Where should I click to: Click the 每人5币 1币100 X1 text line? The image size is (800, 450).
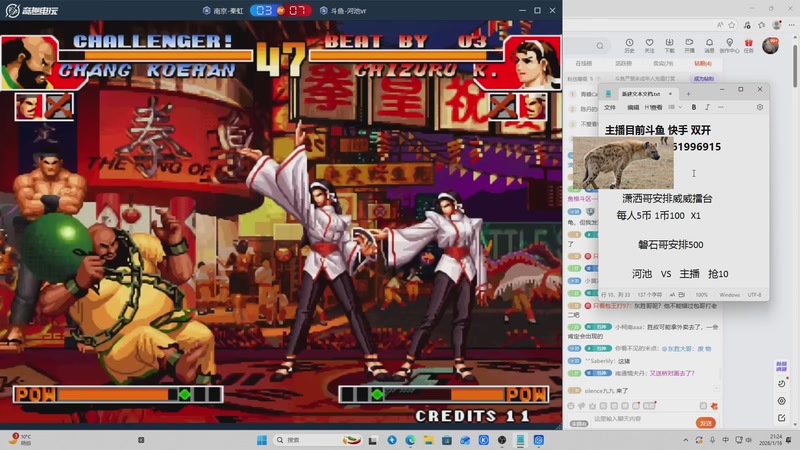click(x=659, y=216)
